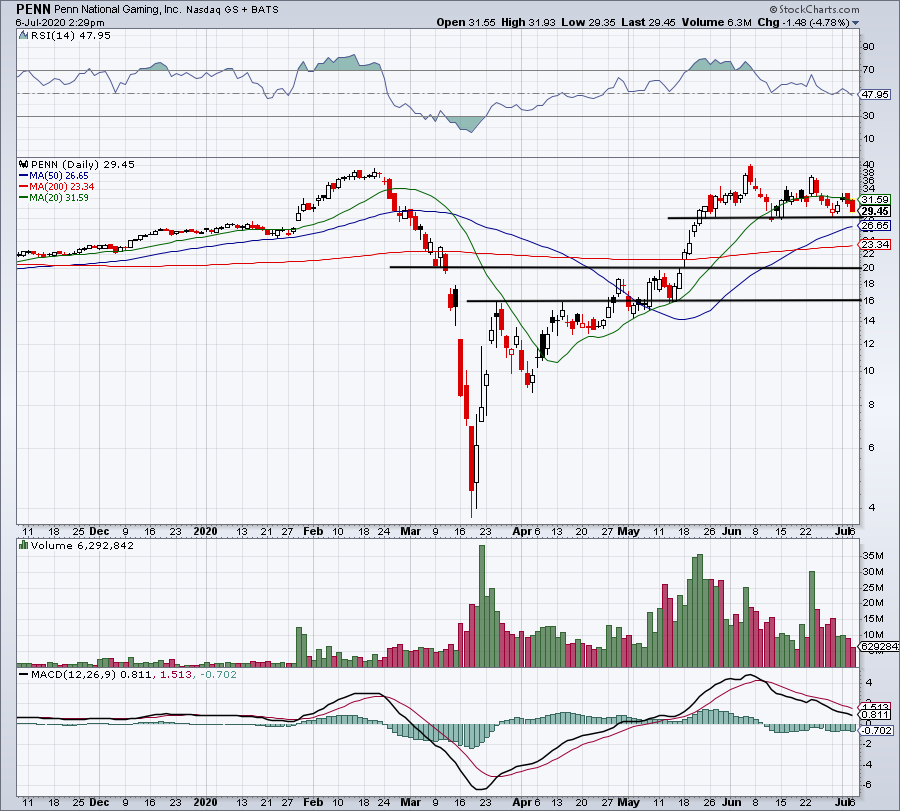Click the 6-Jul-2020 2:29pm timestamp
The height and width of the screenshot is (811, 900).
pyautogui.click(x=60, y=23)
